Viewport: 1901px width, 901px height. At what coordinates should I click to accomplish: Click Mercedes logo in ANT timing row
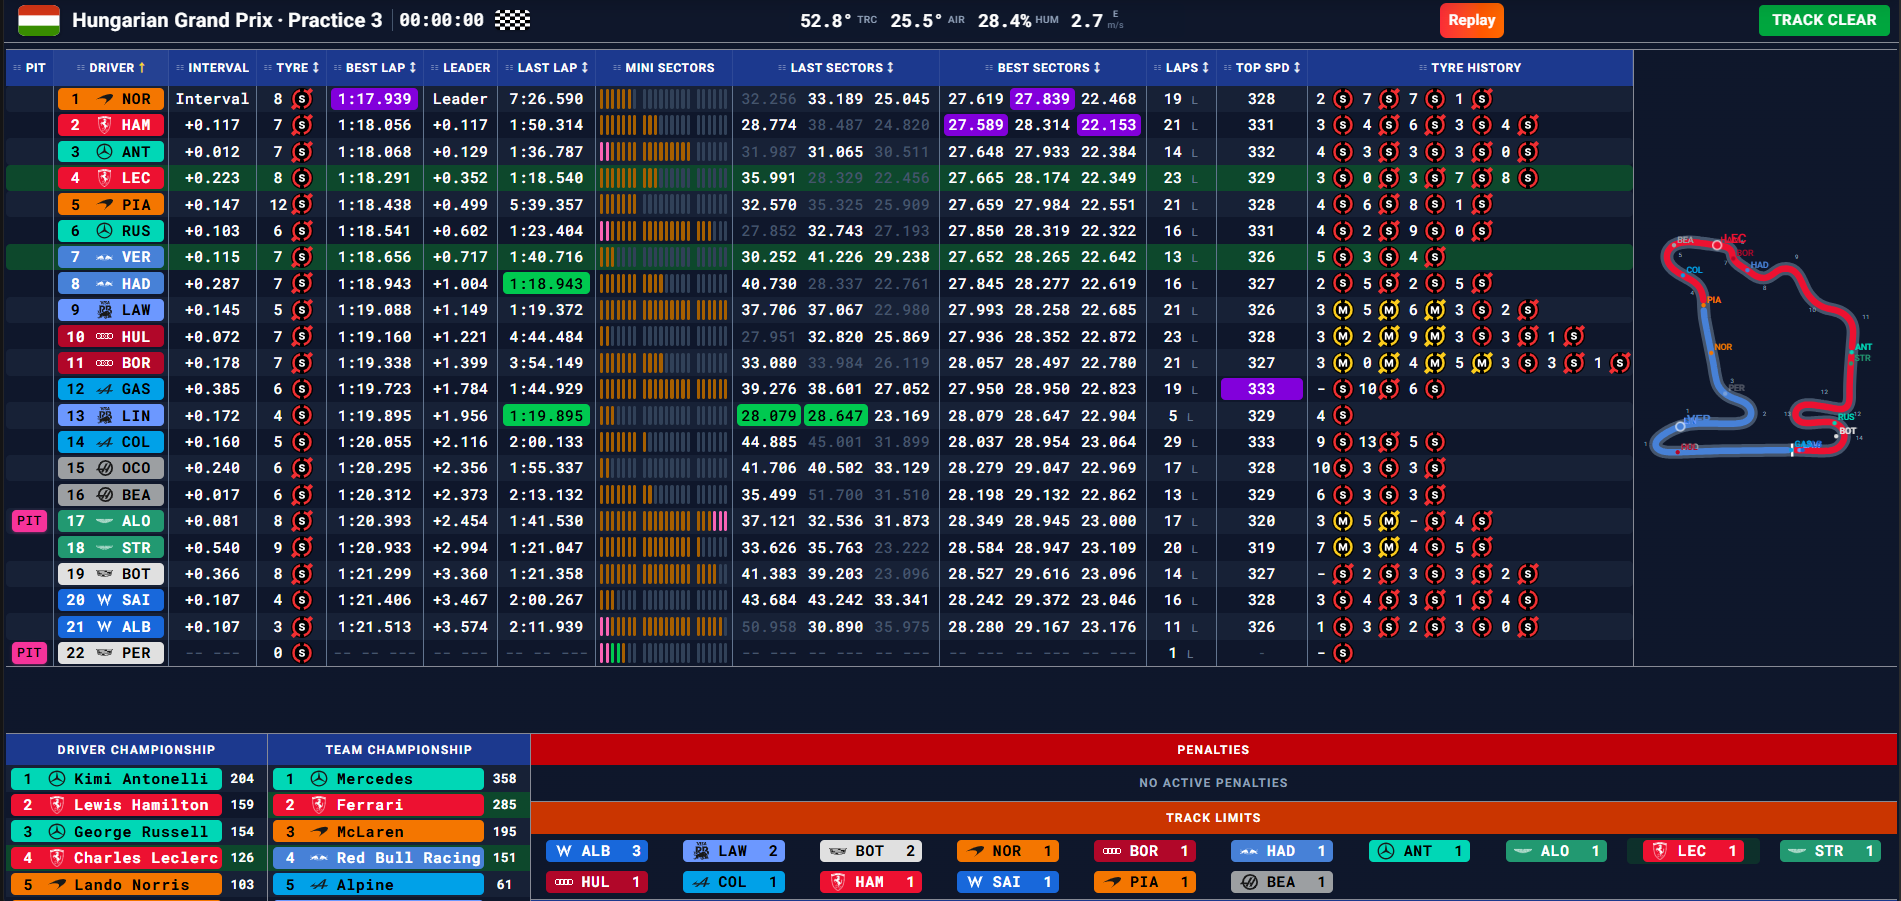point(105,152)
